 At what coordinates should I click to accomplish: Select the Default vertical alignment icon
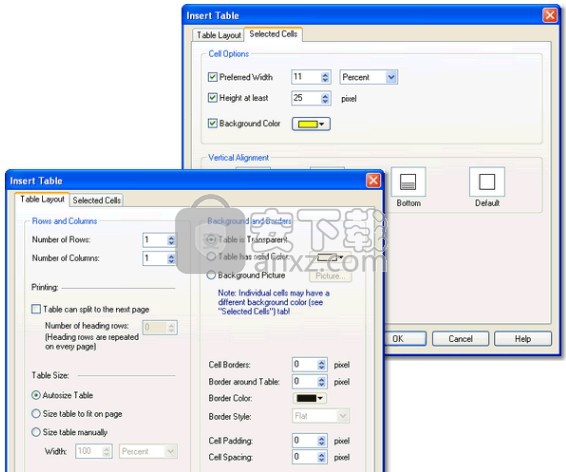click(x=487, y=182)
